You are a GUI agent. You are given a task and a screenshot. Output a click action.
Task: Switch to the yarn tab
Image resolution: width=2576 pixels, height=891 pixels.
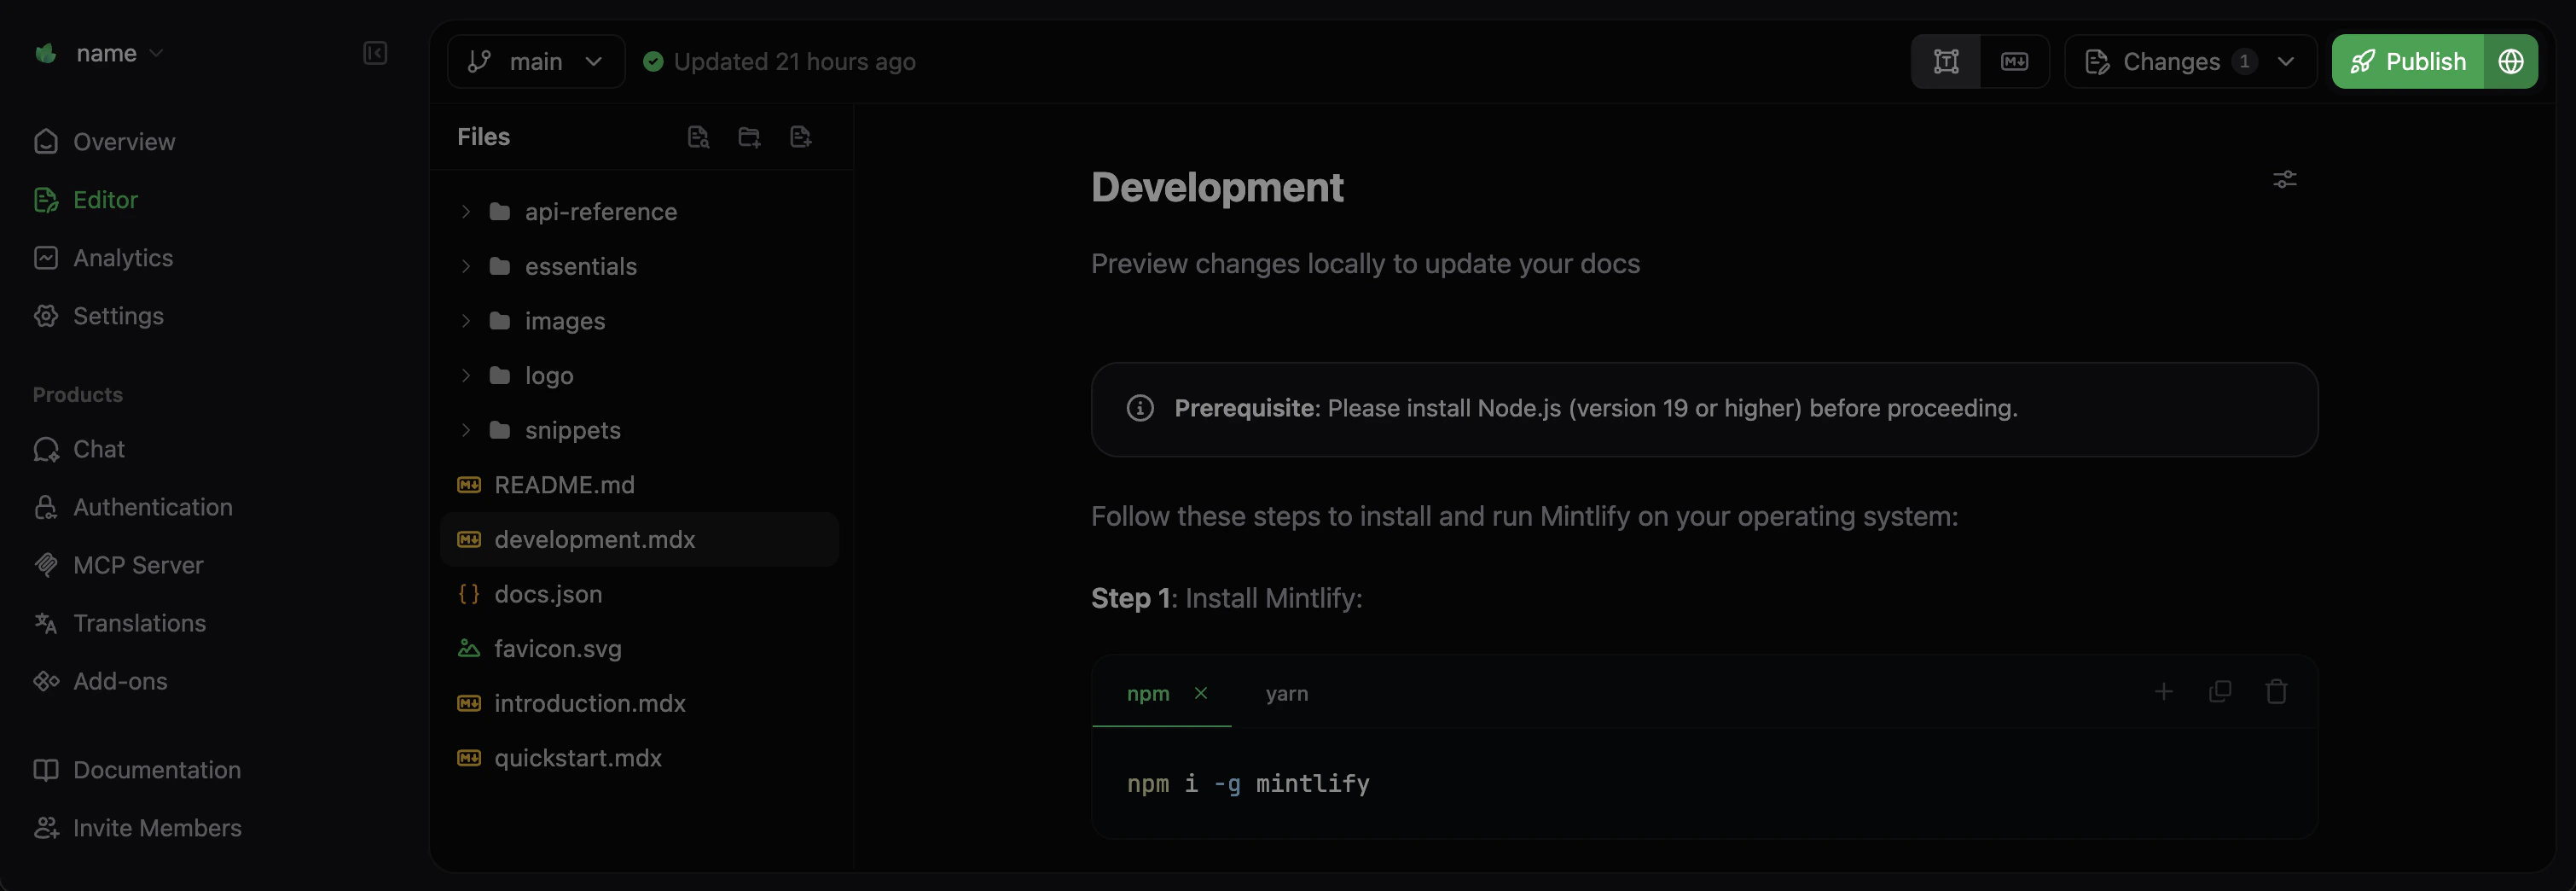click(x=1287, y=693)
